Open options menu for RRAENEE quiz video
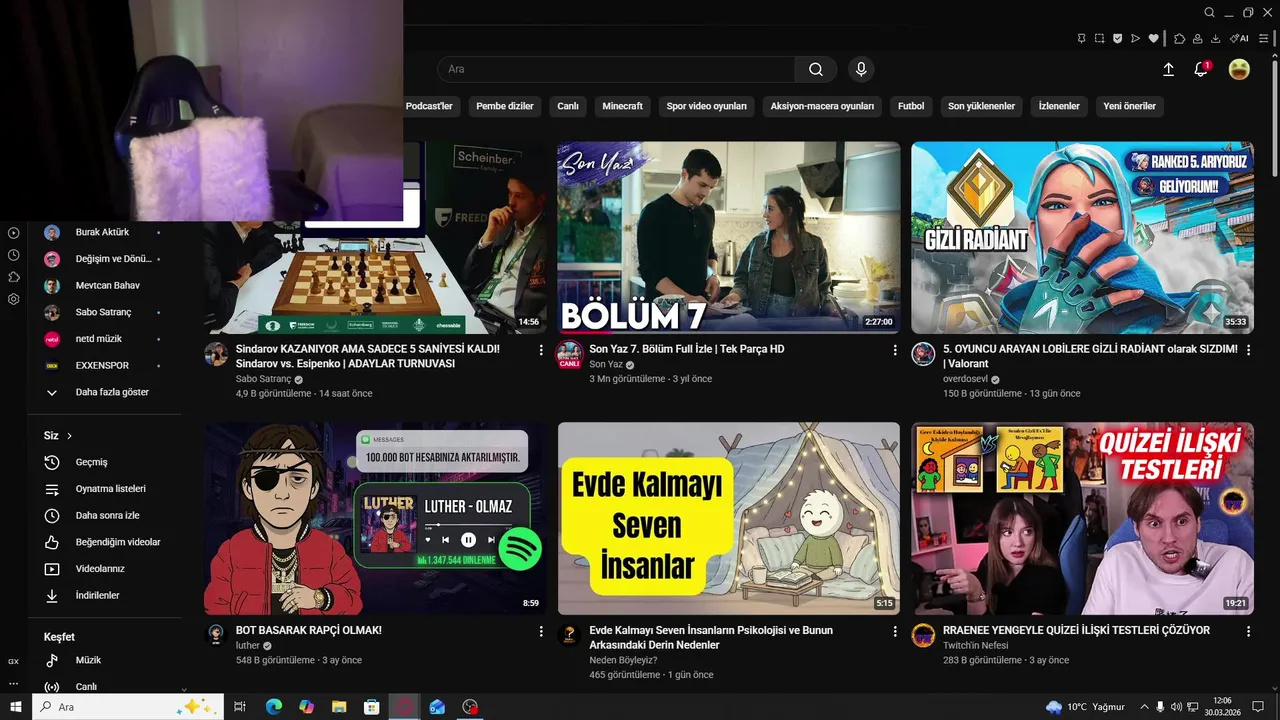Viewport: 1280px width, 720px height. click(1248, 631)
